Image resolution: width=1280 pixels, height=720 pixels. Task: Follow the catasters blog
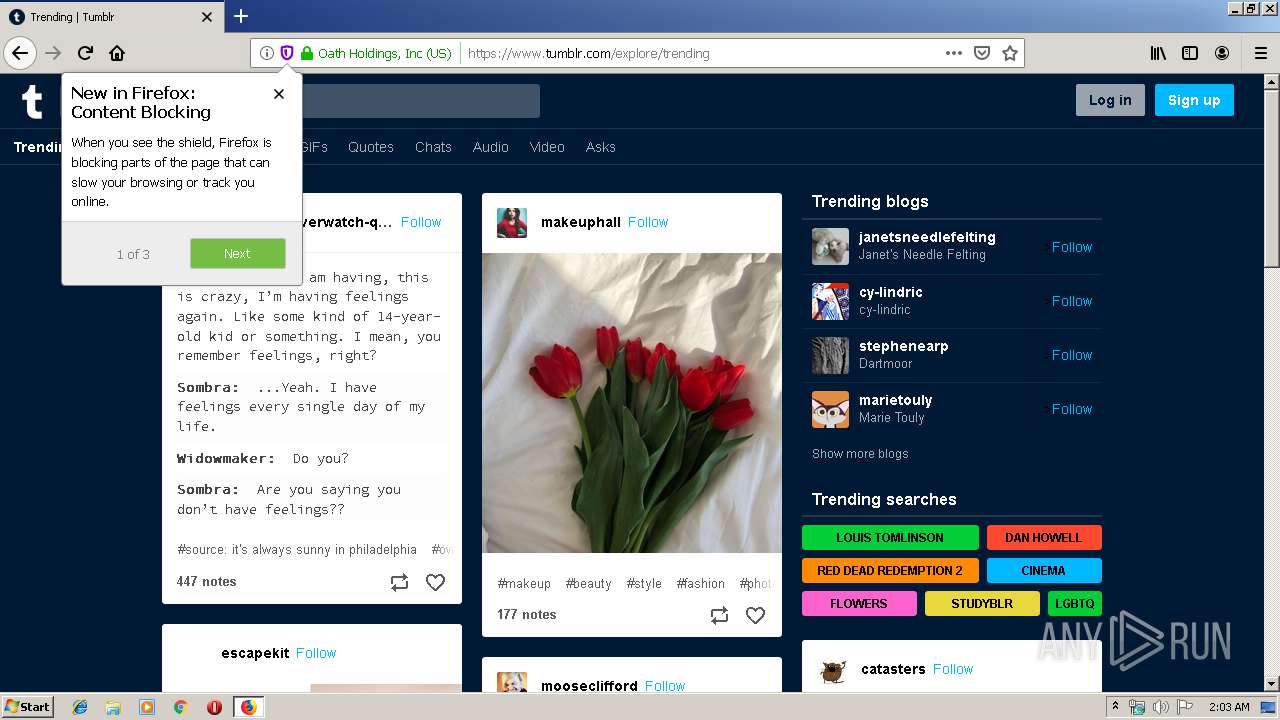tap(953, 669)
